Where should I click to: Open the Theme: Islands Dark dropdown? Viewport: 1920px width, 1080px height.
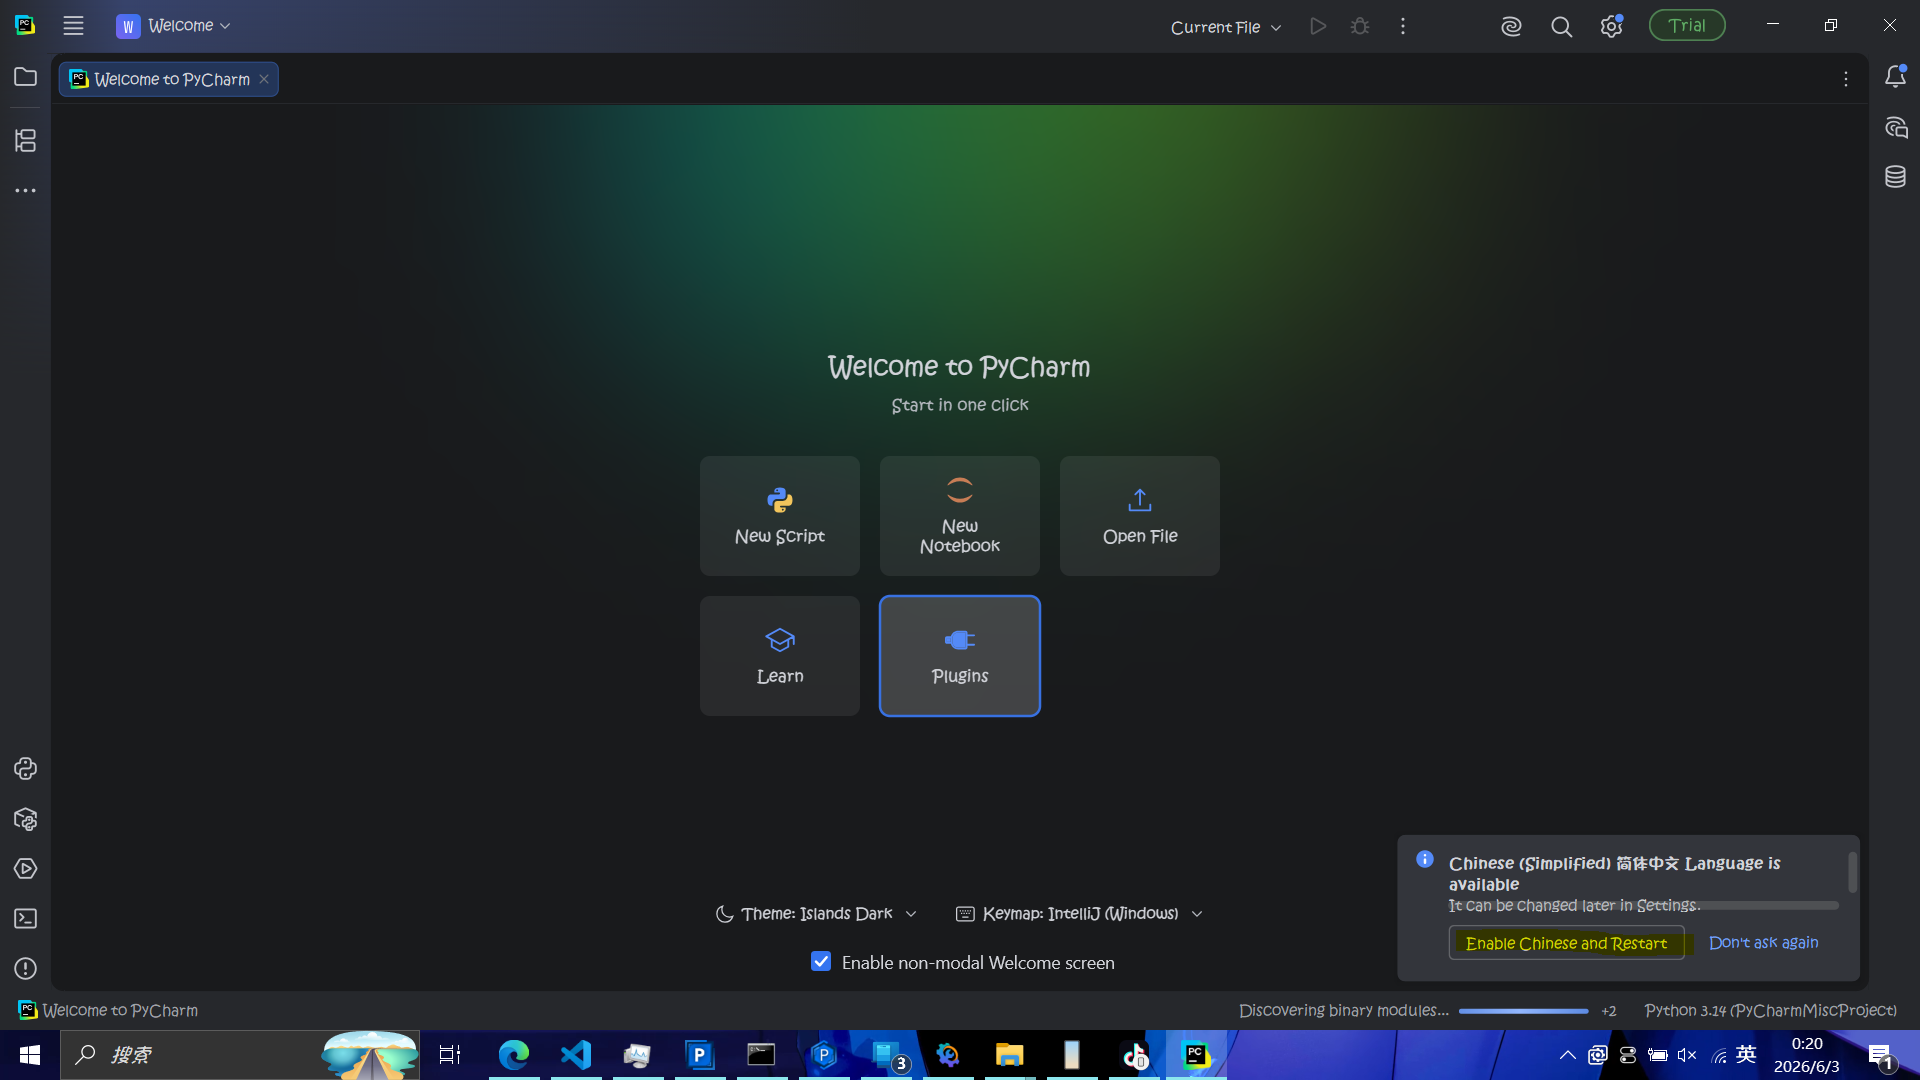point(816,914)
